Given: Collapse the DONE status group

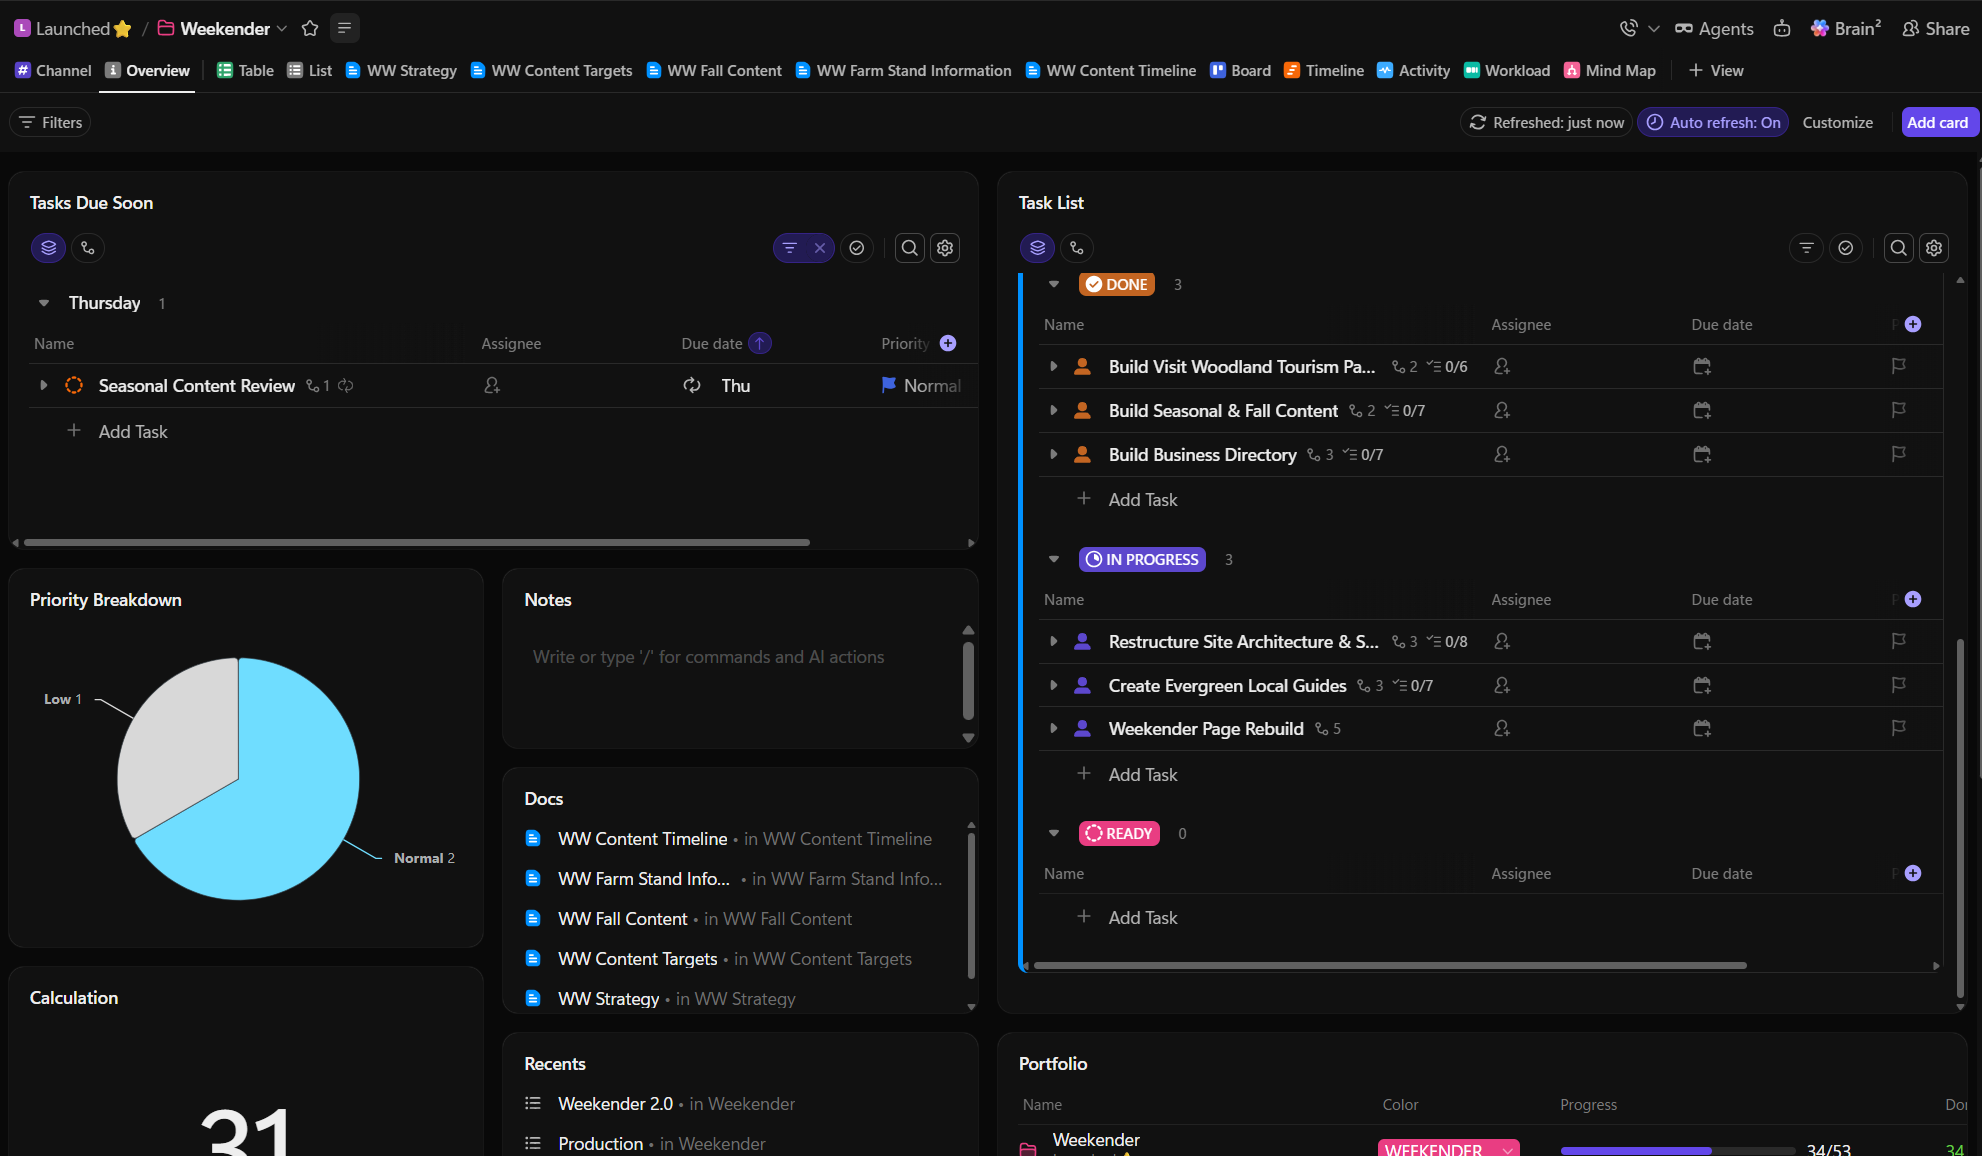Looking at the screenshot, I should pyautogui.click(x=1054, y=284).
